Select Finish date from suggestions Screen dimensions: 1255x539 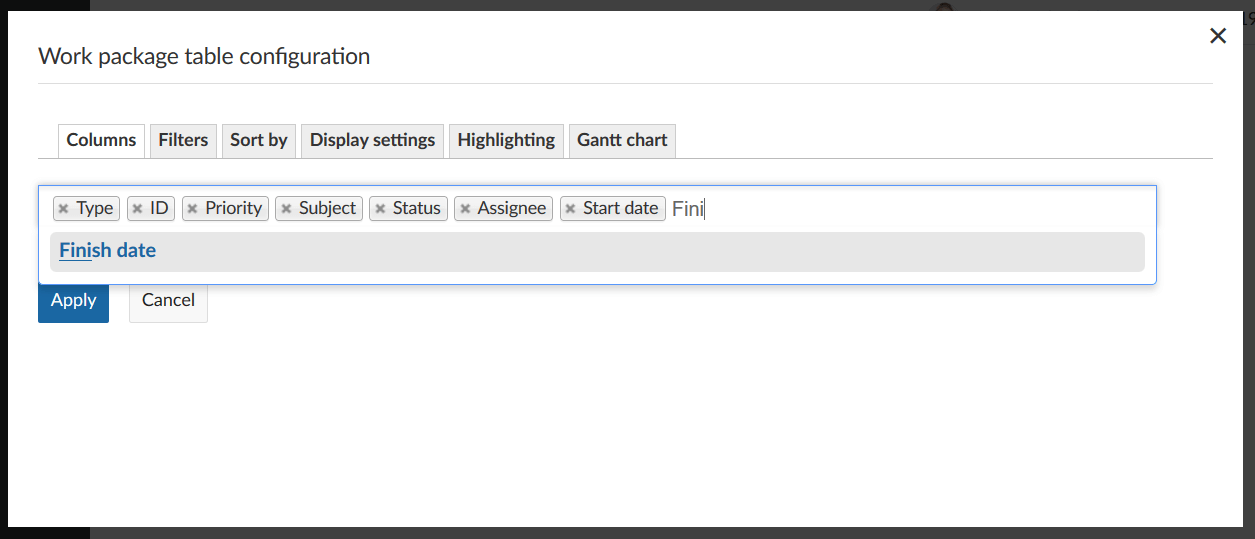(108, 251)
